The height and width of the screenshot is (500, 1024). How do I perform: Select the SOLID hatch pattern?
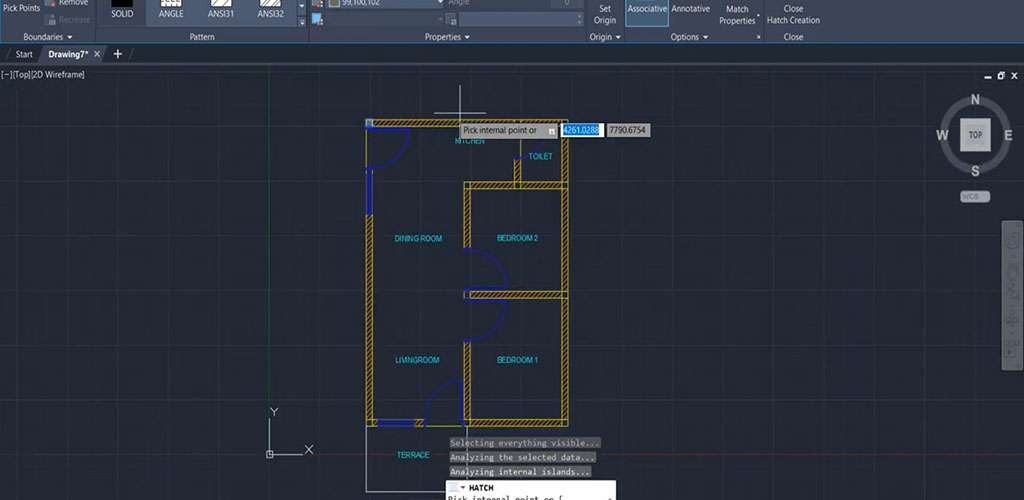[x=122, y=10]
